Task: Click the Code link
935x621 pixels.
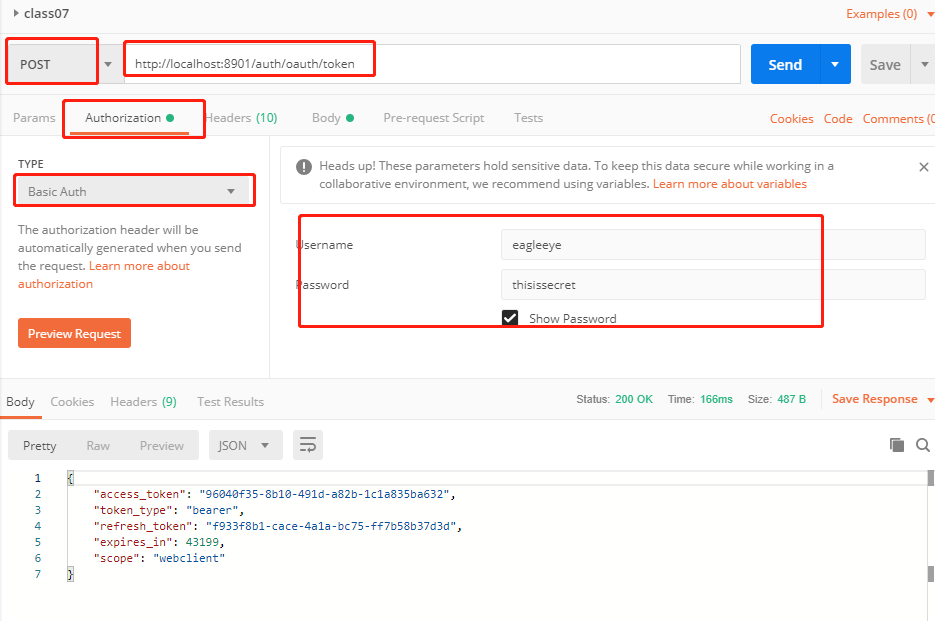Action: pyautogui.click(x=838, y=119)
